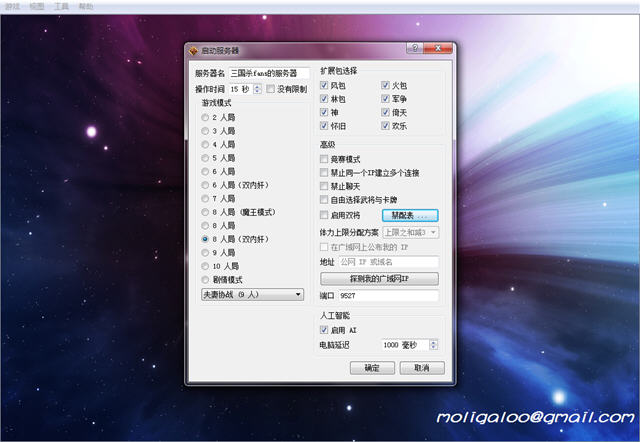This screenshot has width=640, height=442.
Task: Close the 启动服务器 dialog with the X
Action: tap(438, 48)
